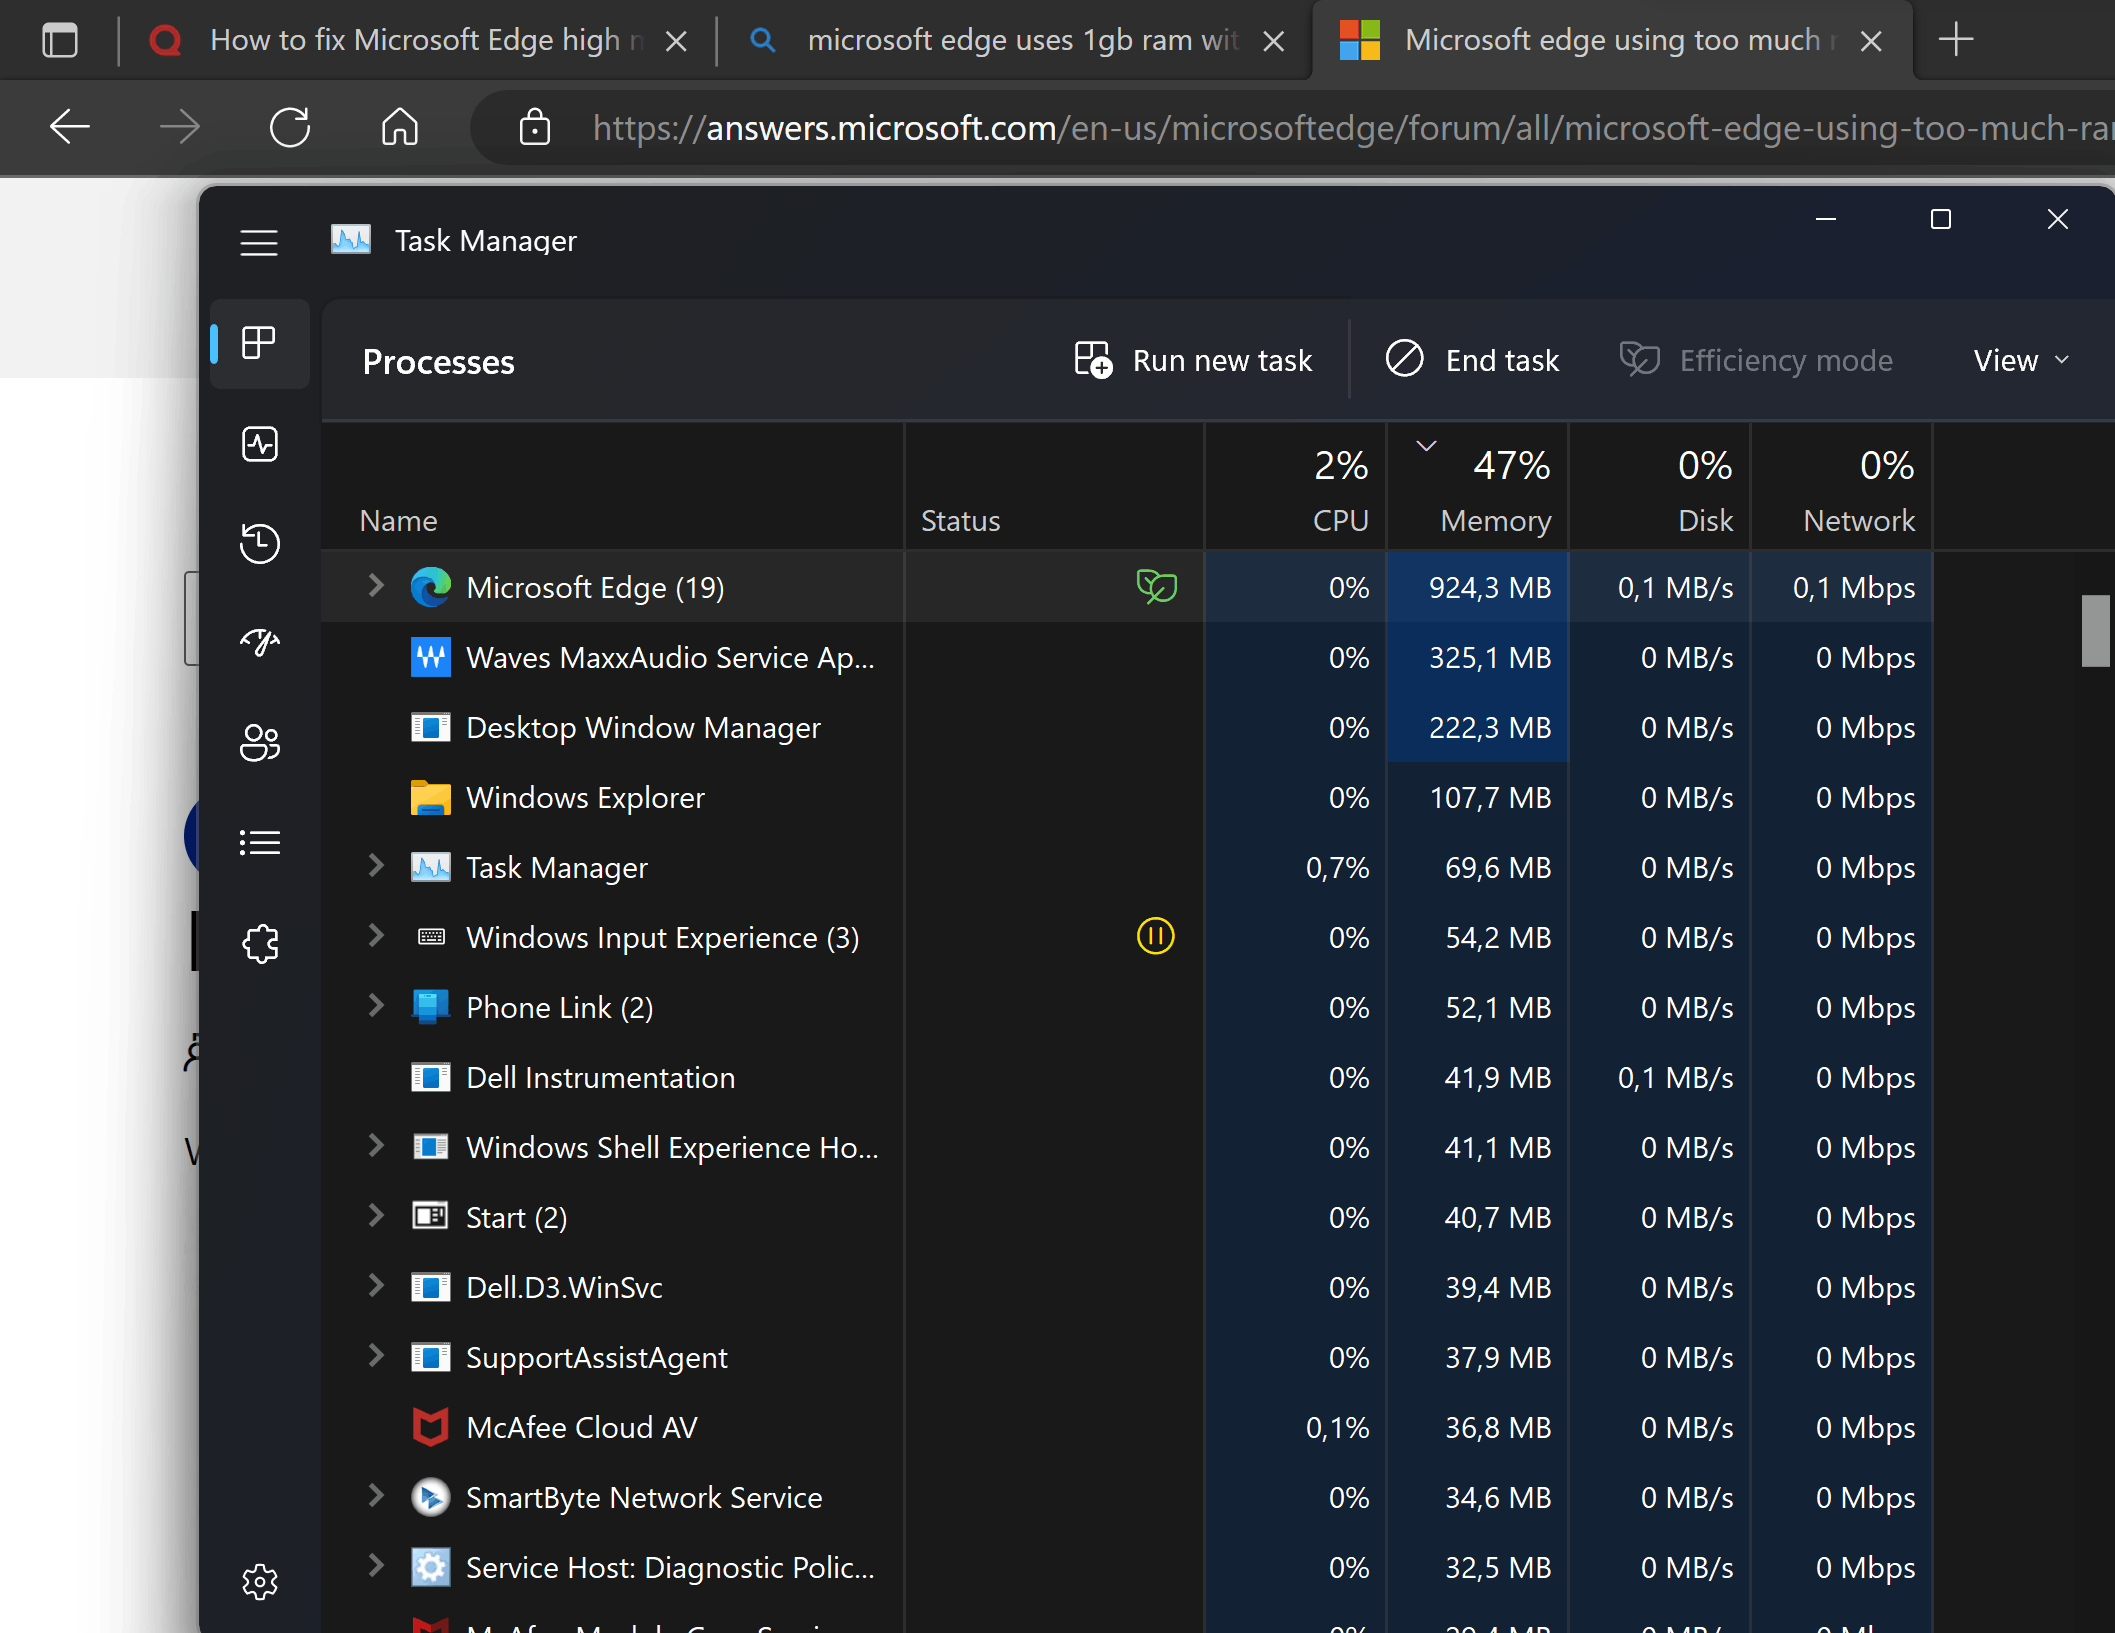
Task: Open the Performance page in sidebar
Action: [260, 444]
